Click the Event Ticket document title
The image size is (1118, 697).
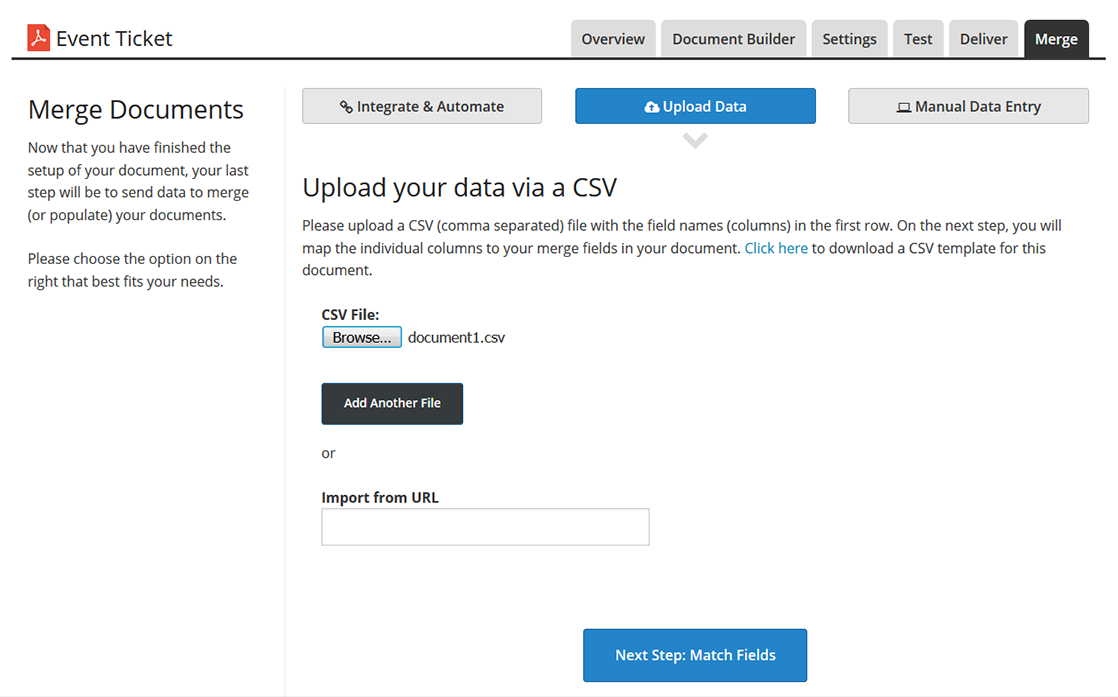tap(114, 38)
